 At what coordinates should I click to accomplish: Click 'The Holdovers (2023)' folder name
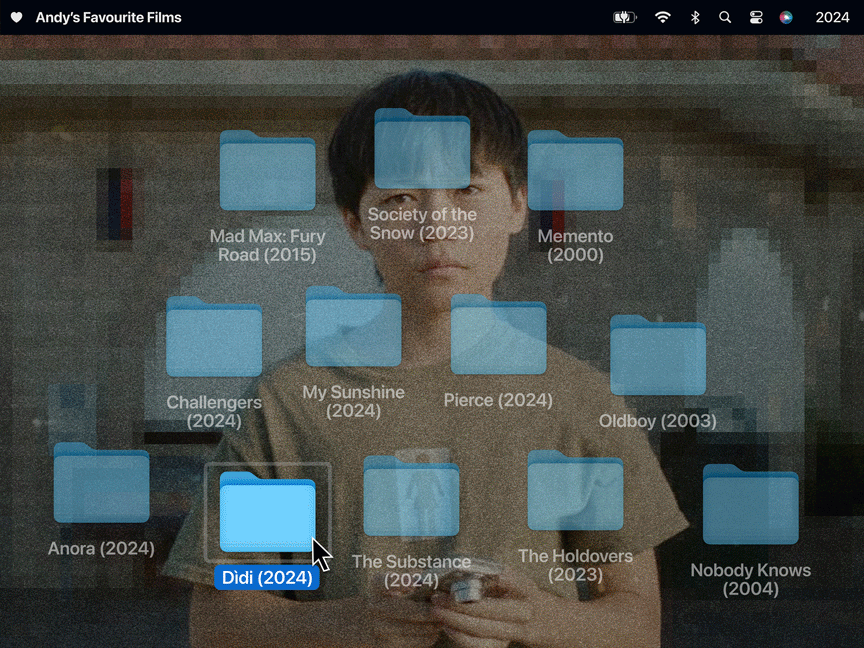click(x=575, y=565)
